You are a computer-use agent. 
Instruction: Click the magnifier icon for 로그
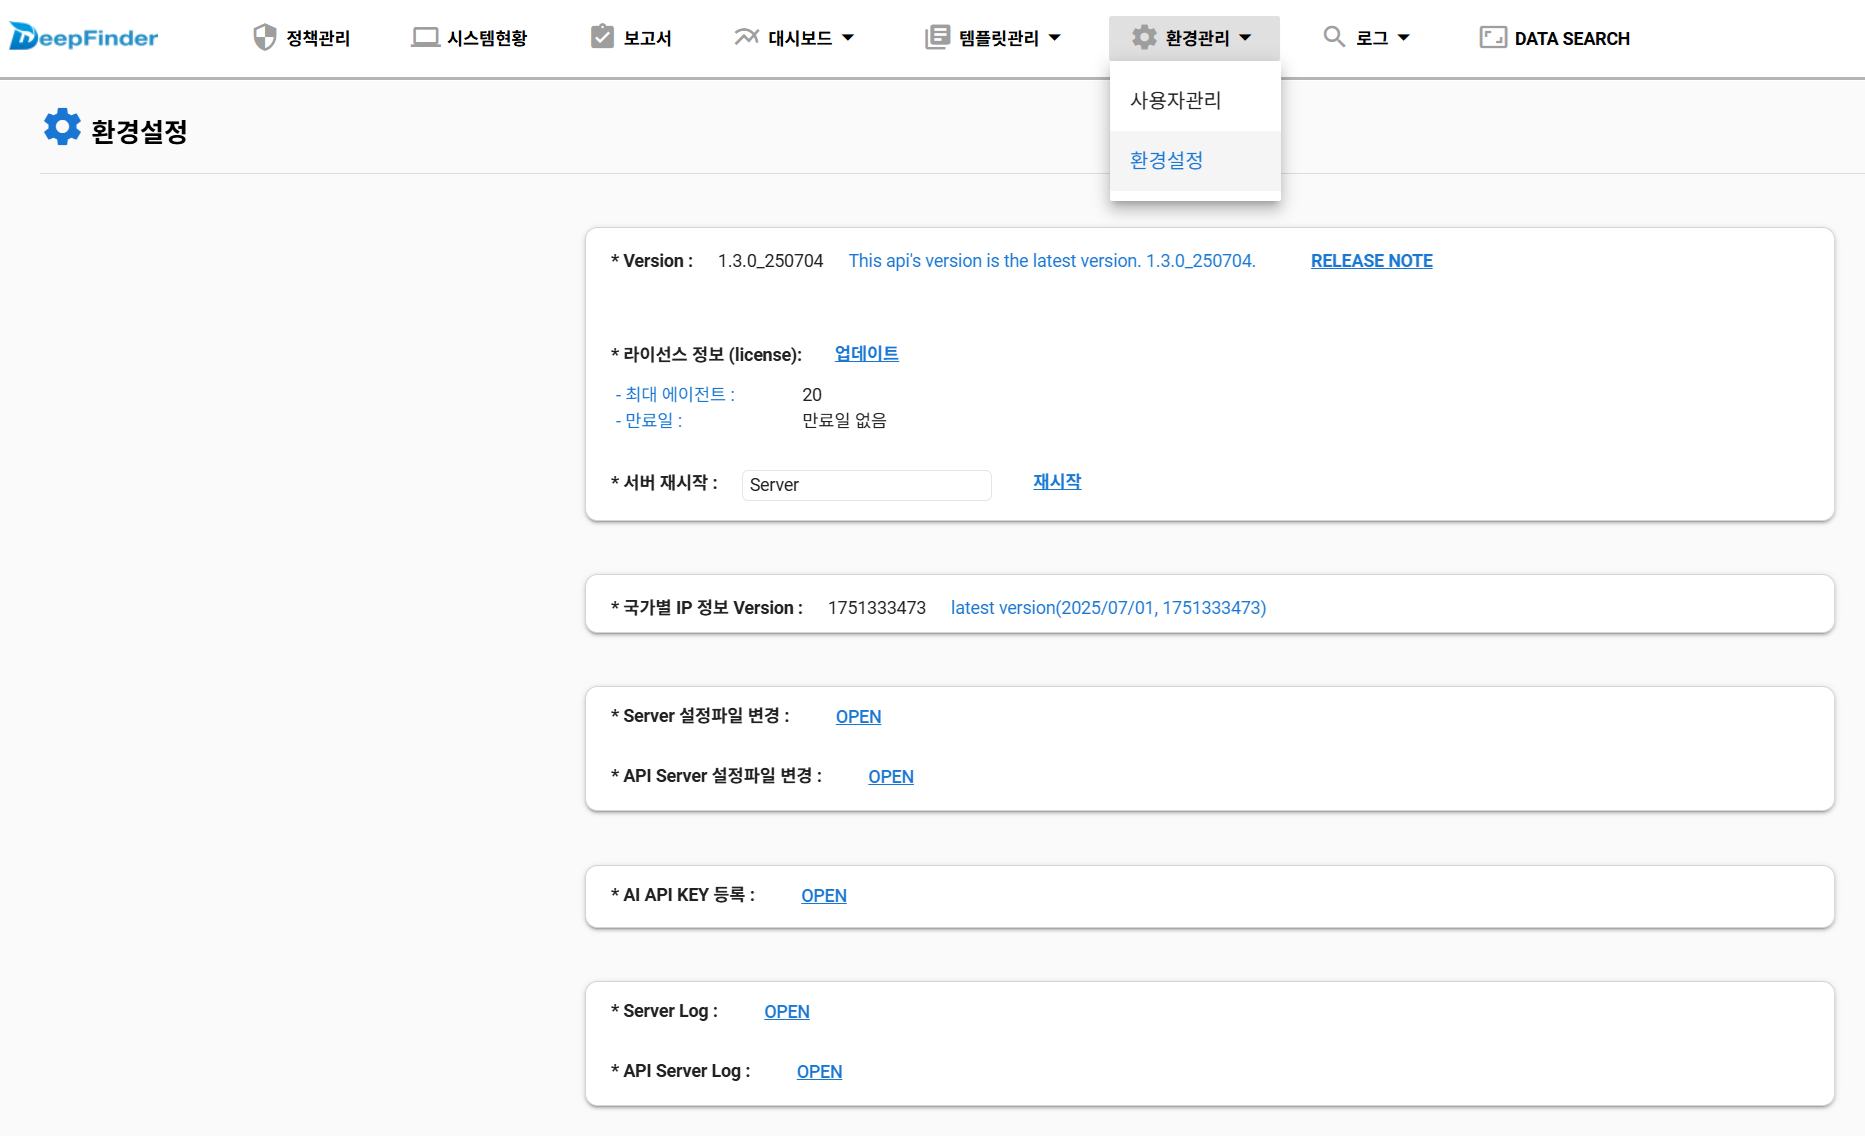point(1334,37)
